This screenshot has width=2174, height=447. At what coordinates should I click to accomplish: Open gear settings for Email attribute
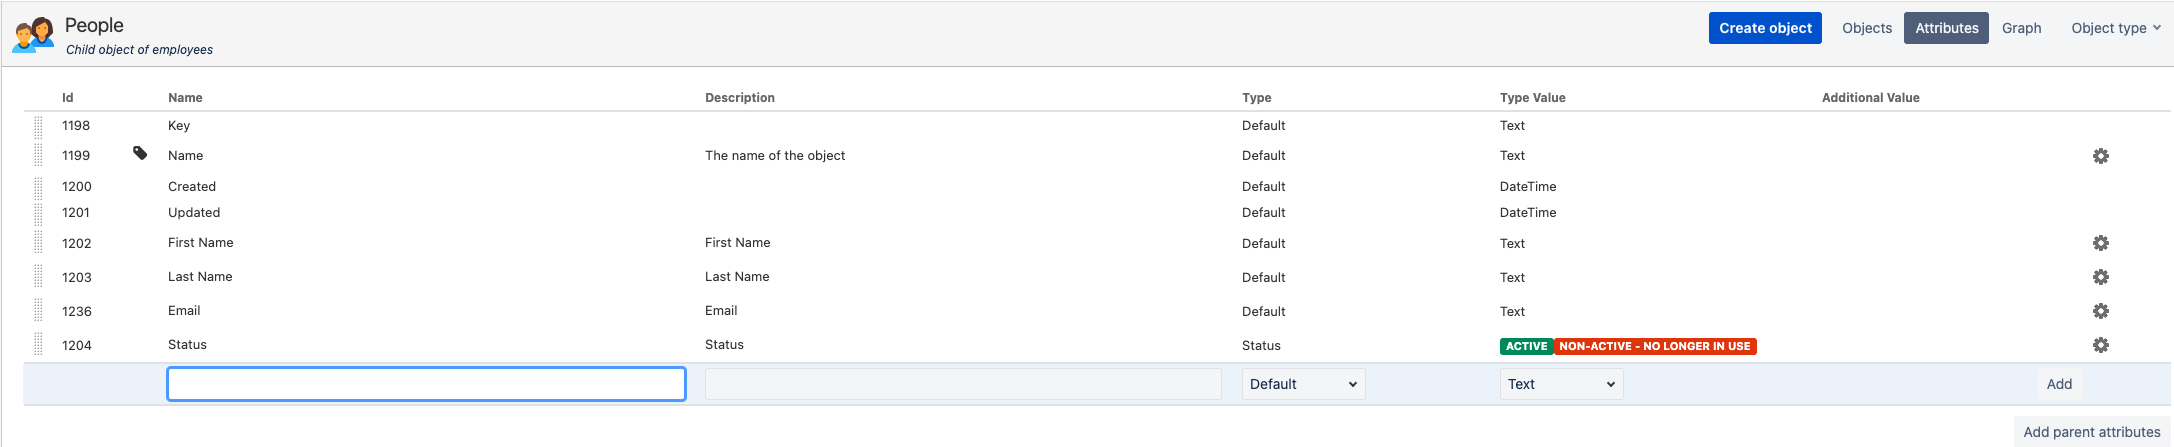(2100, 311)
